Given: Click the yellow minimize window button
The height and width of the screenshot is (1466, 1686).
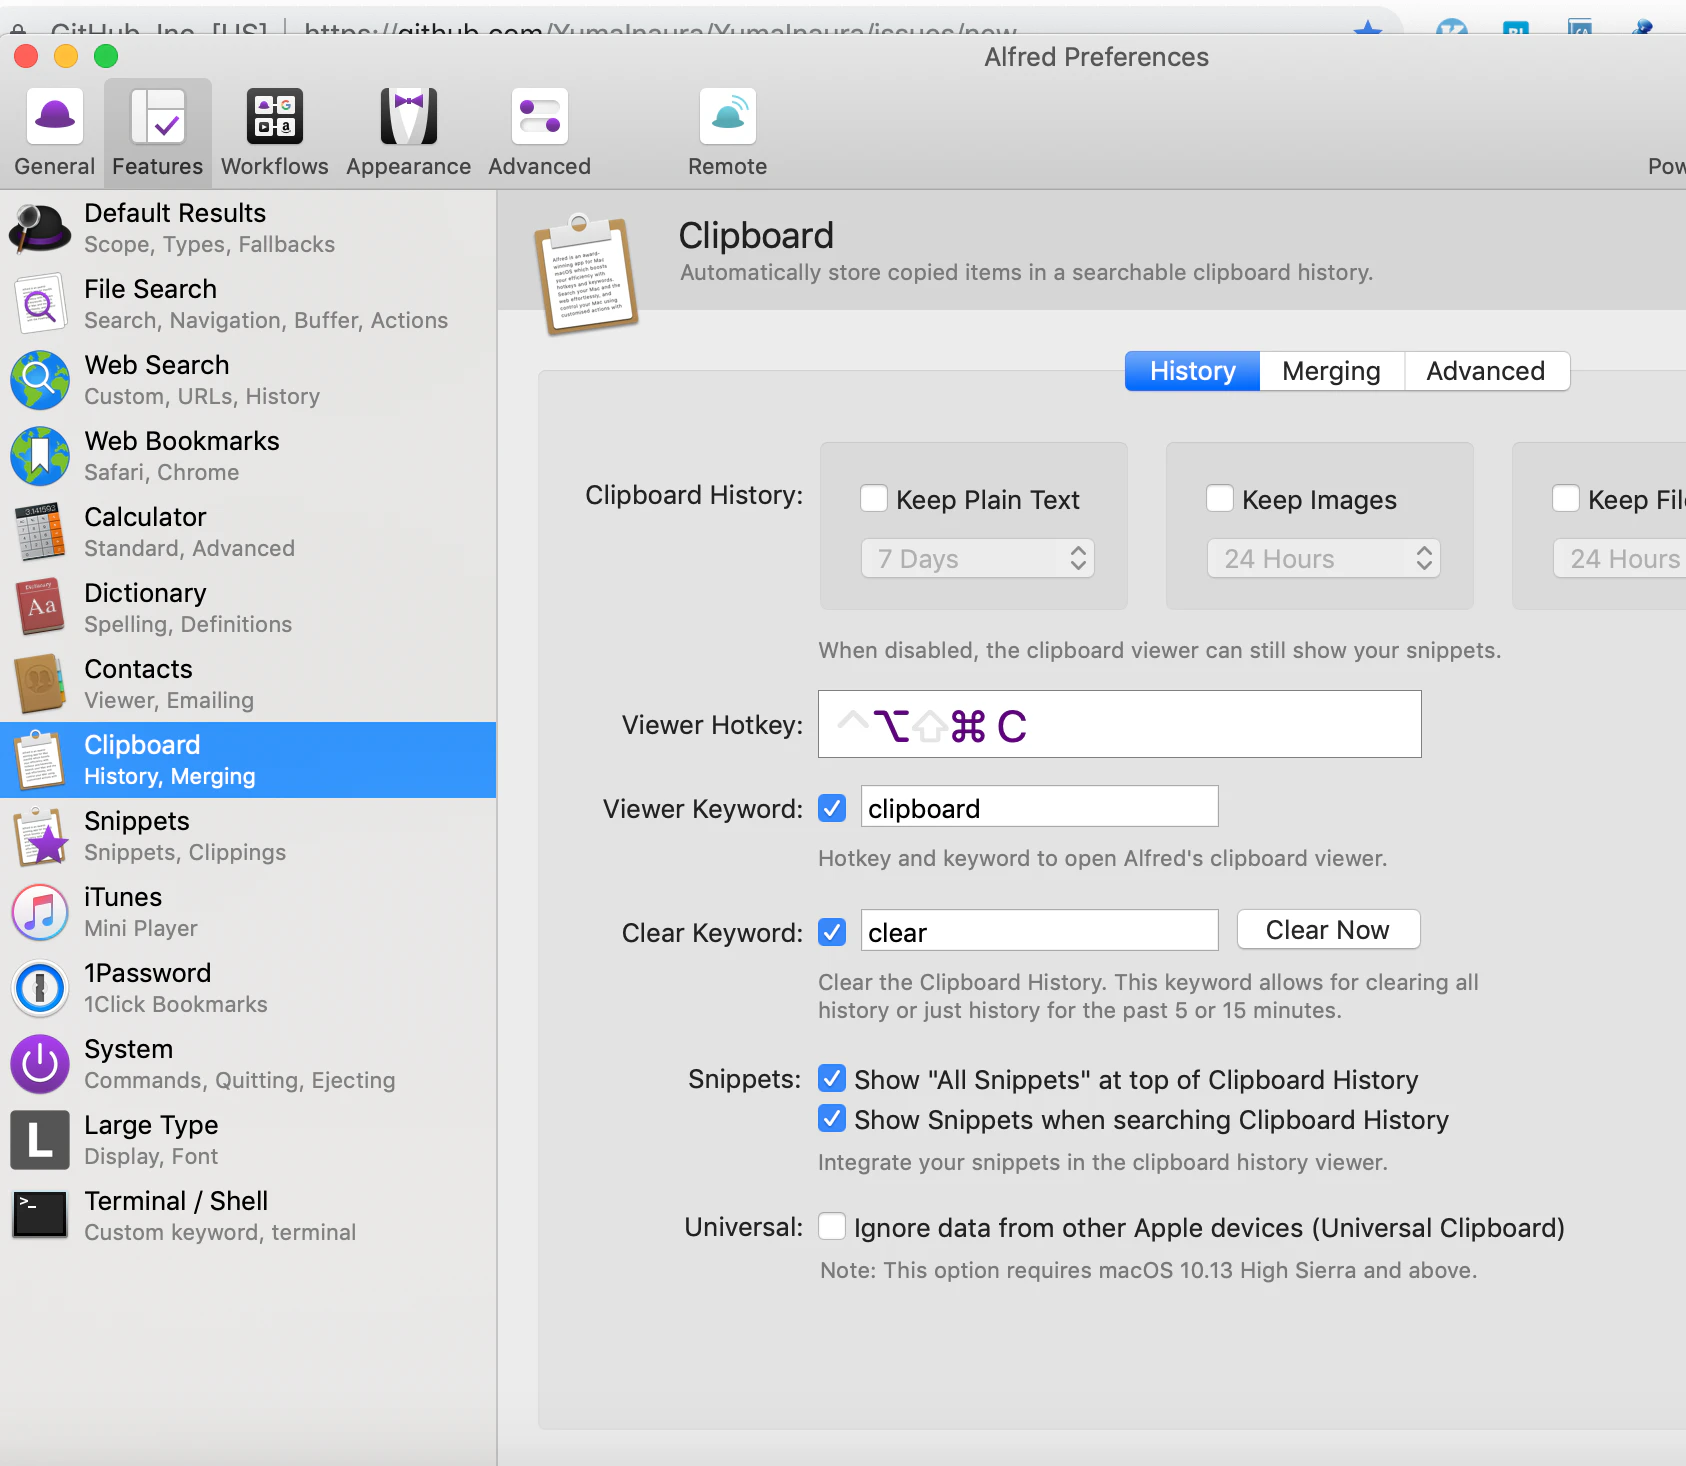Looking at the screenshot, I should 66,56.
